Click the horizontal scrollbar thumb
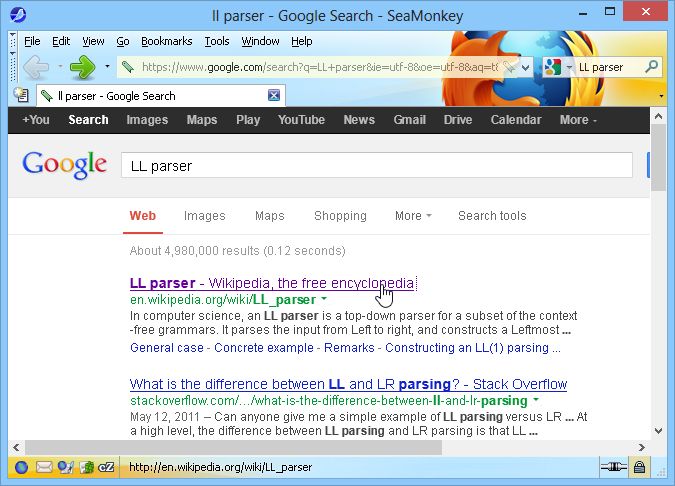 point(233,447)
